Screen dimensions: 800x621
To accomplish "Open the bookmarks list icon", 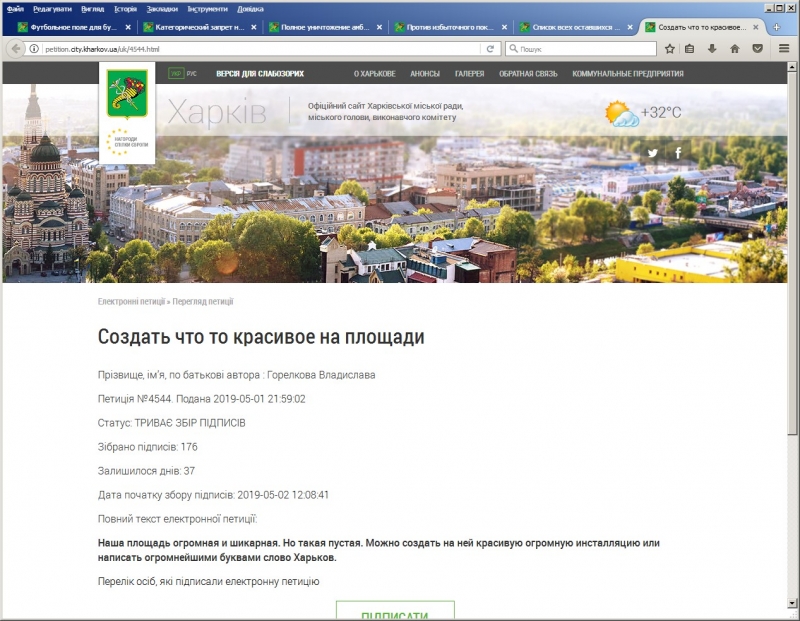I will tap(690, 48).
